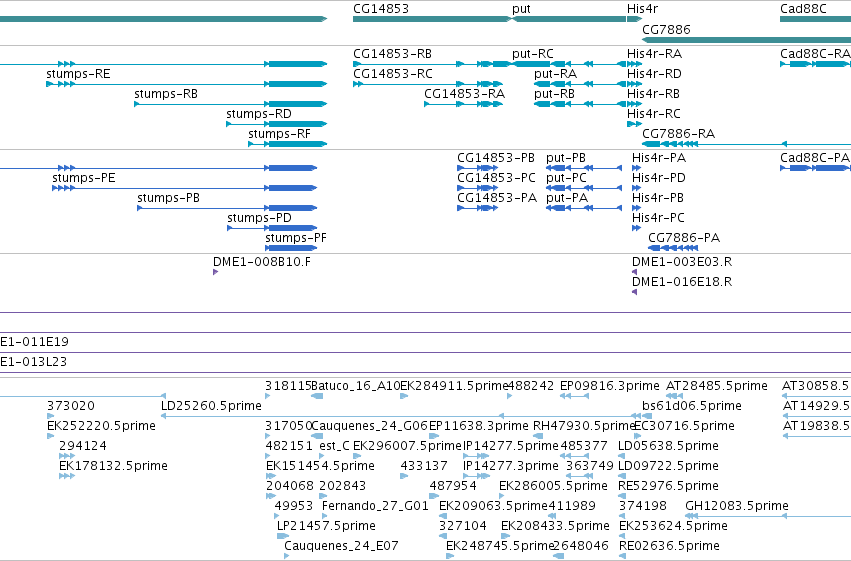851x561 pixels.
Task: Click transcript Cad88C-RA label
Action: coord(815,54)
